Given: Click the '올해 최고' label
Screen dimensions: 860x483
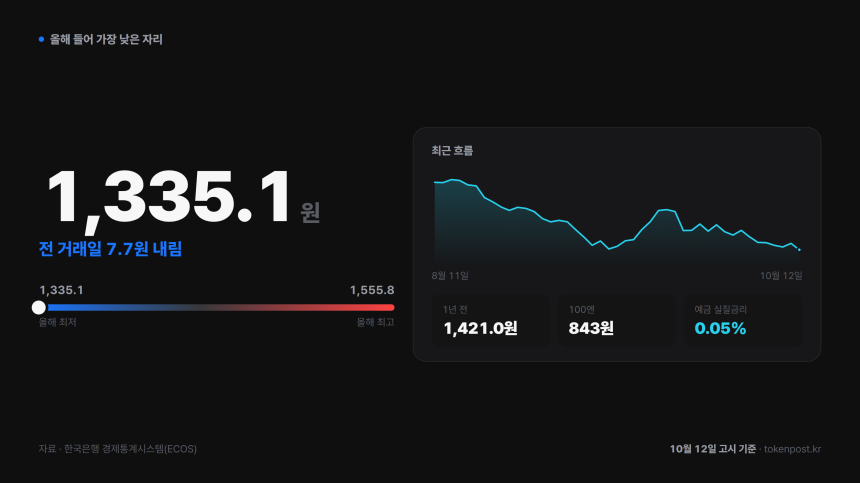Looking at the screenshot, I should pyautogui.click(x=375, y=322).
